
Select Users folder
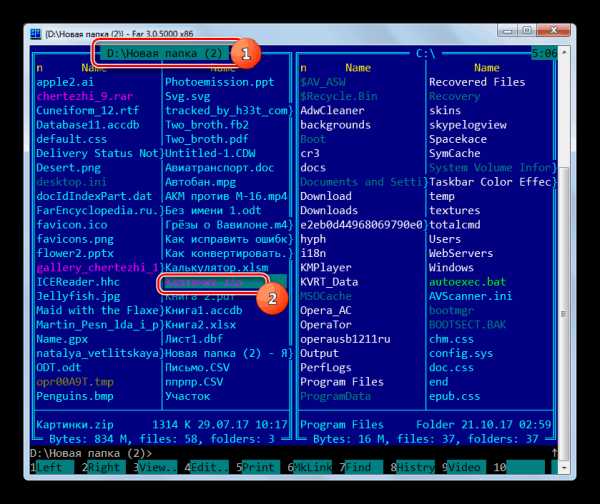[x=445, y=239]
